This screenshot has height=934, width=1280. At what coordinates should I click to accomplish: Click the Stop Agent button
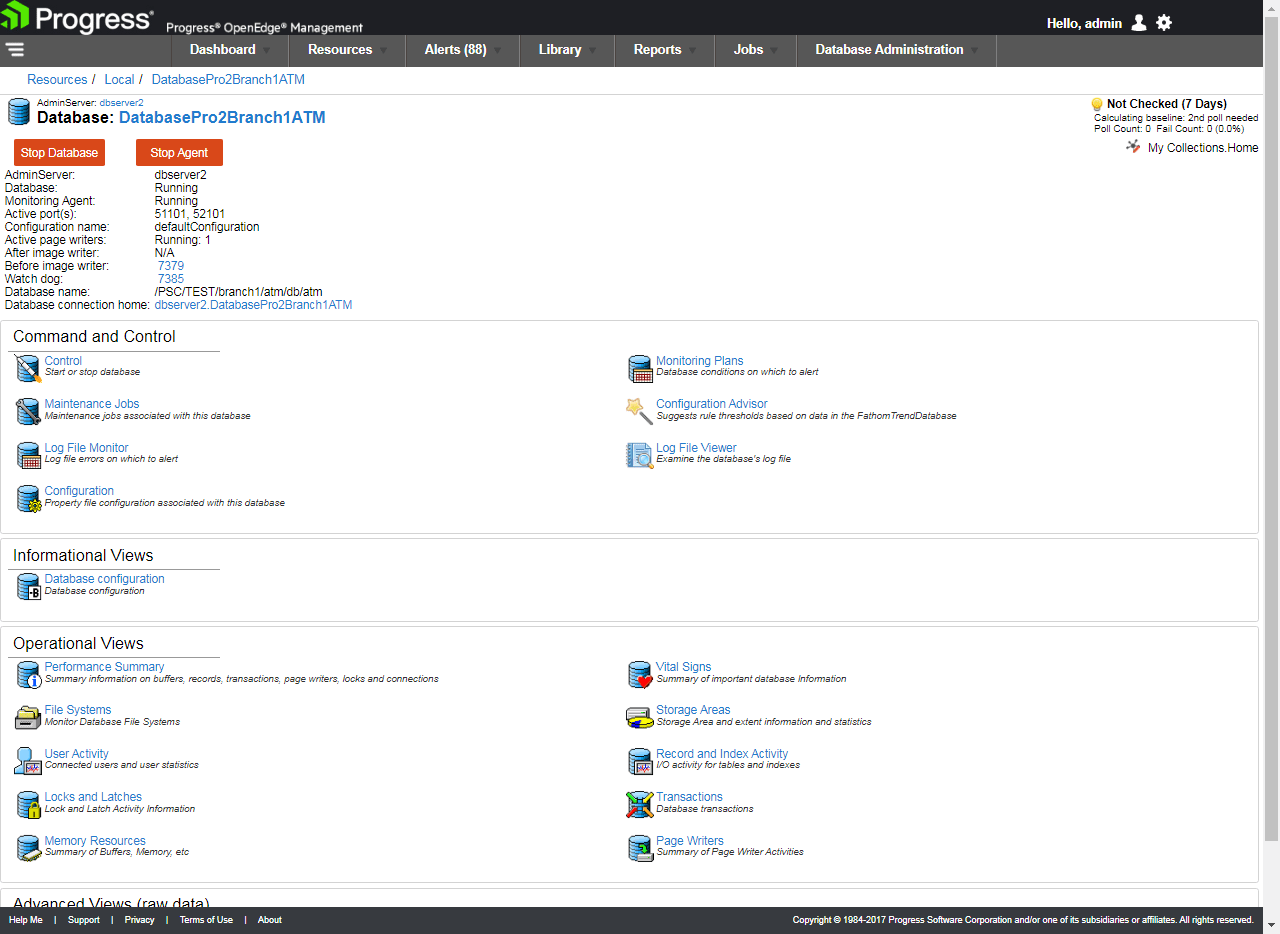pos(179,152)
